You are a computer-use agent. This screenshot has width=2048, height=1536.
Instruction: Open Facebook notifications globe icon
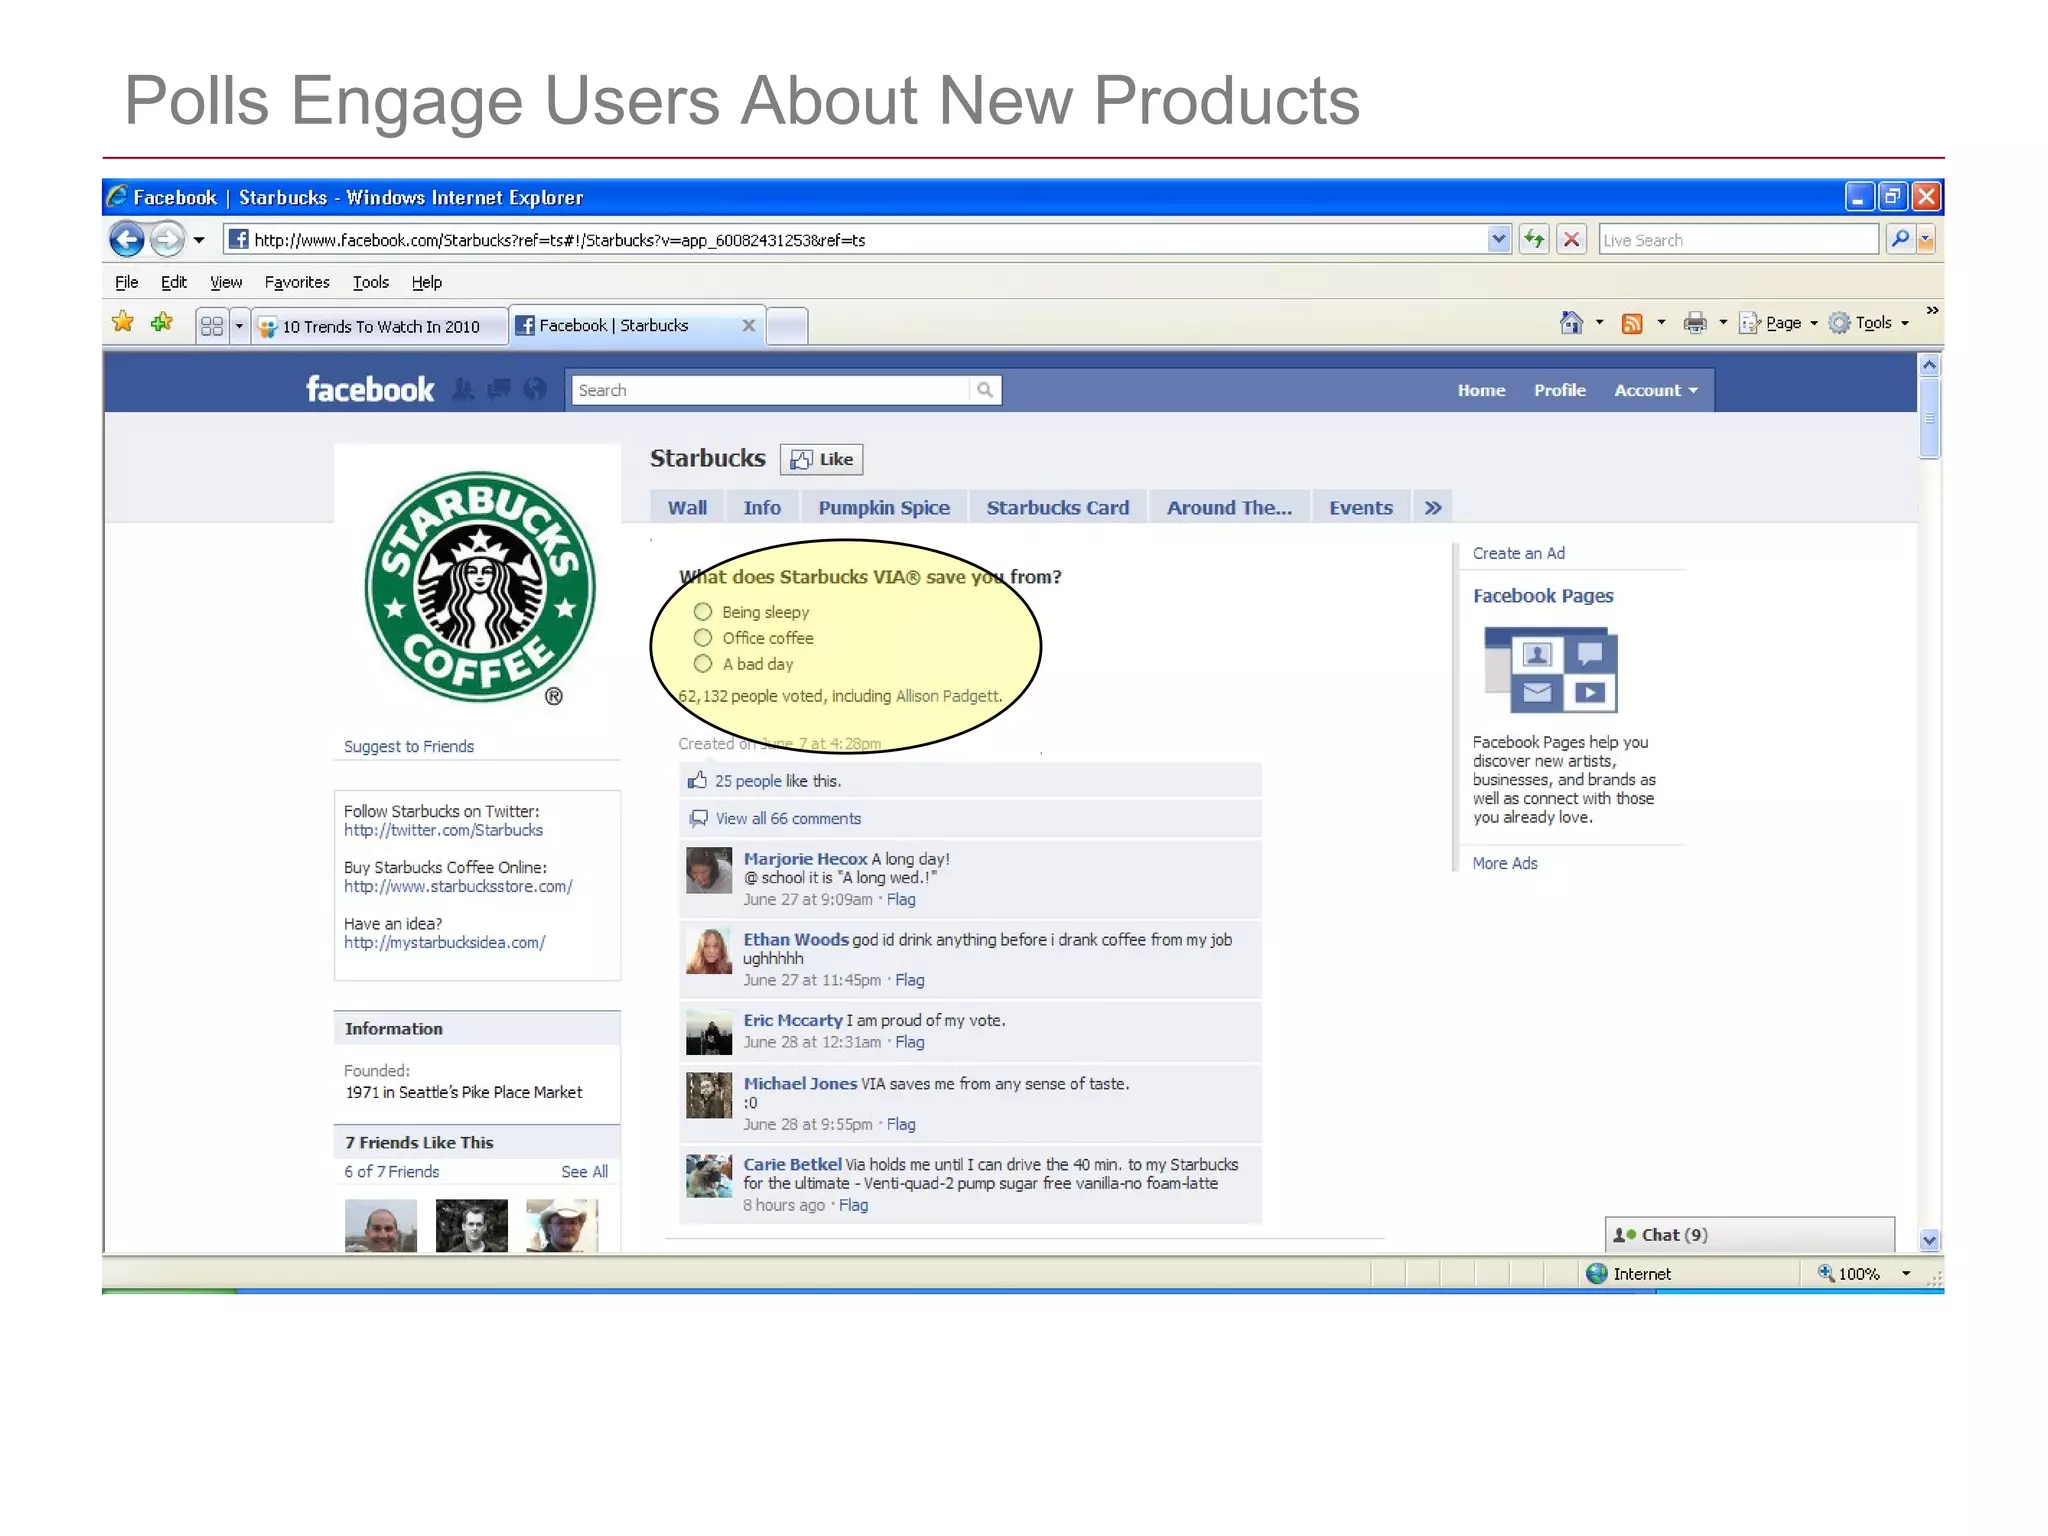tap(536, 389)
